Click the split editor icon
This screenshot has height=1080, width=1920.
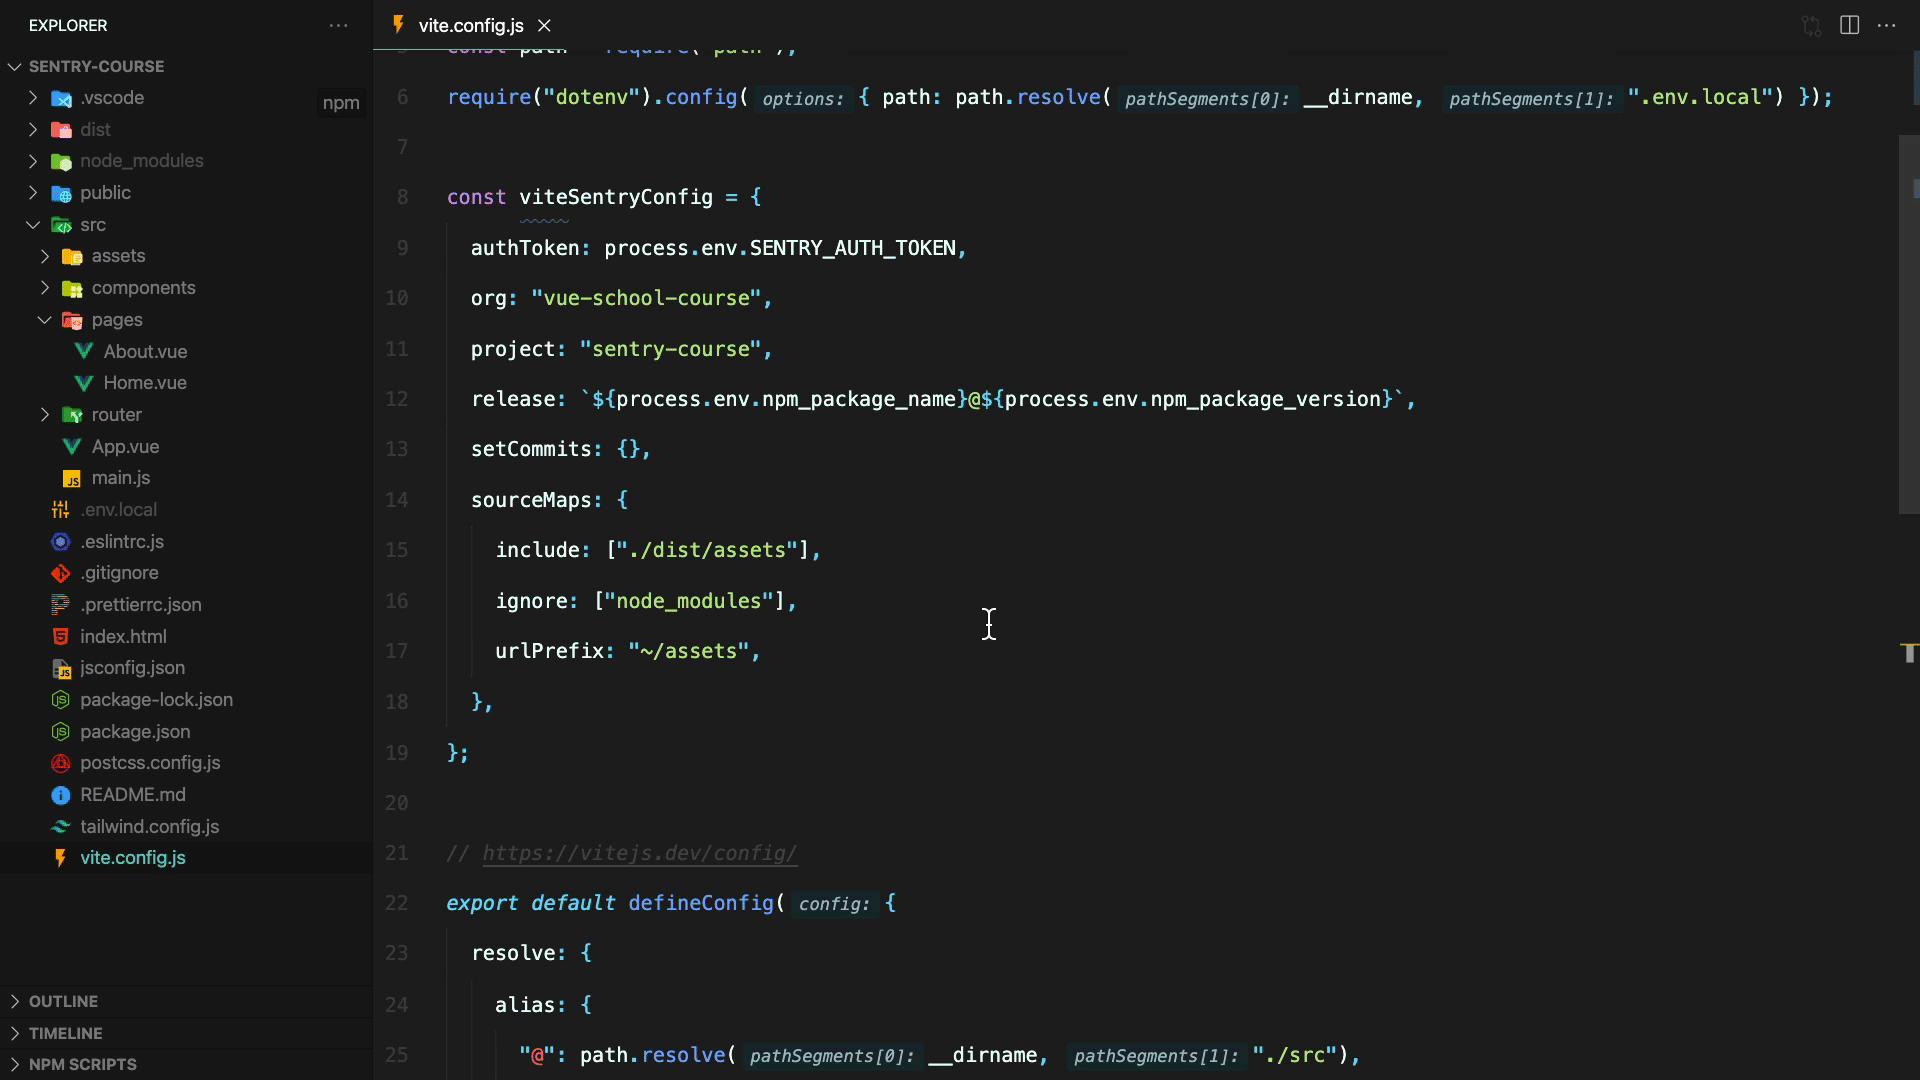click(x=1849, y=25)
